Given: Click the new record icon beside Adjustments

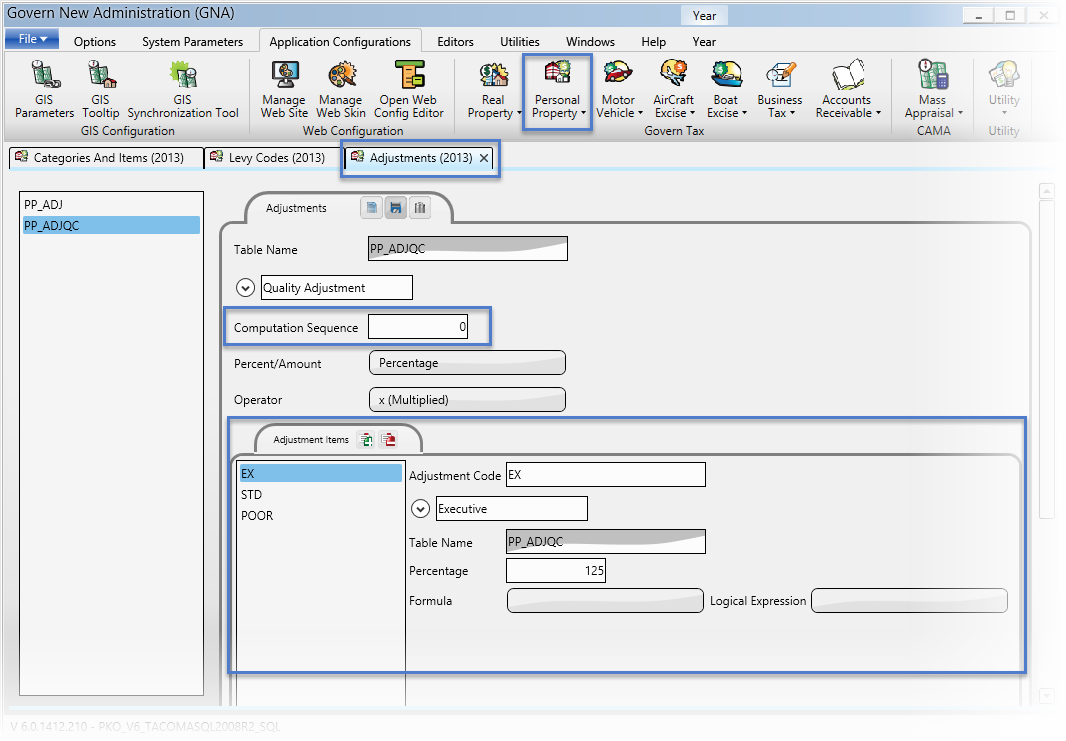Looking at the screenshot, I should [372, 208].
